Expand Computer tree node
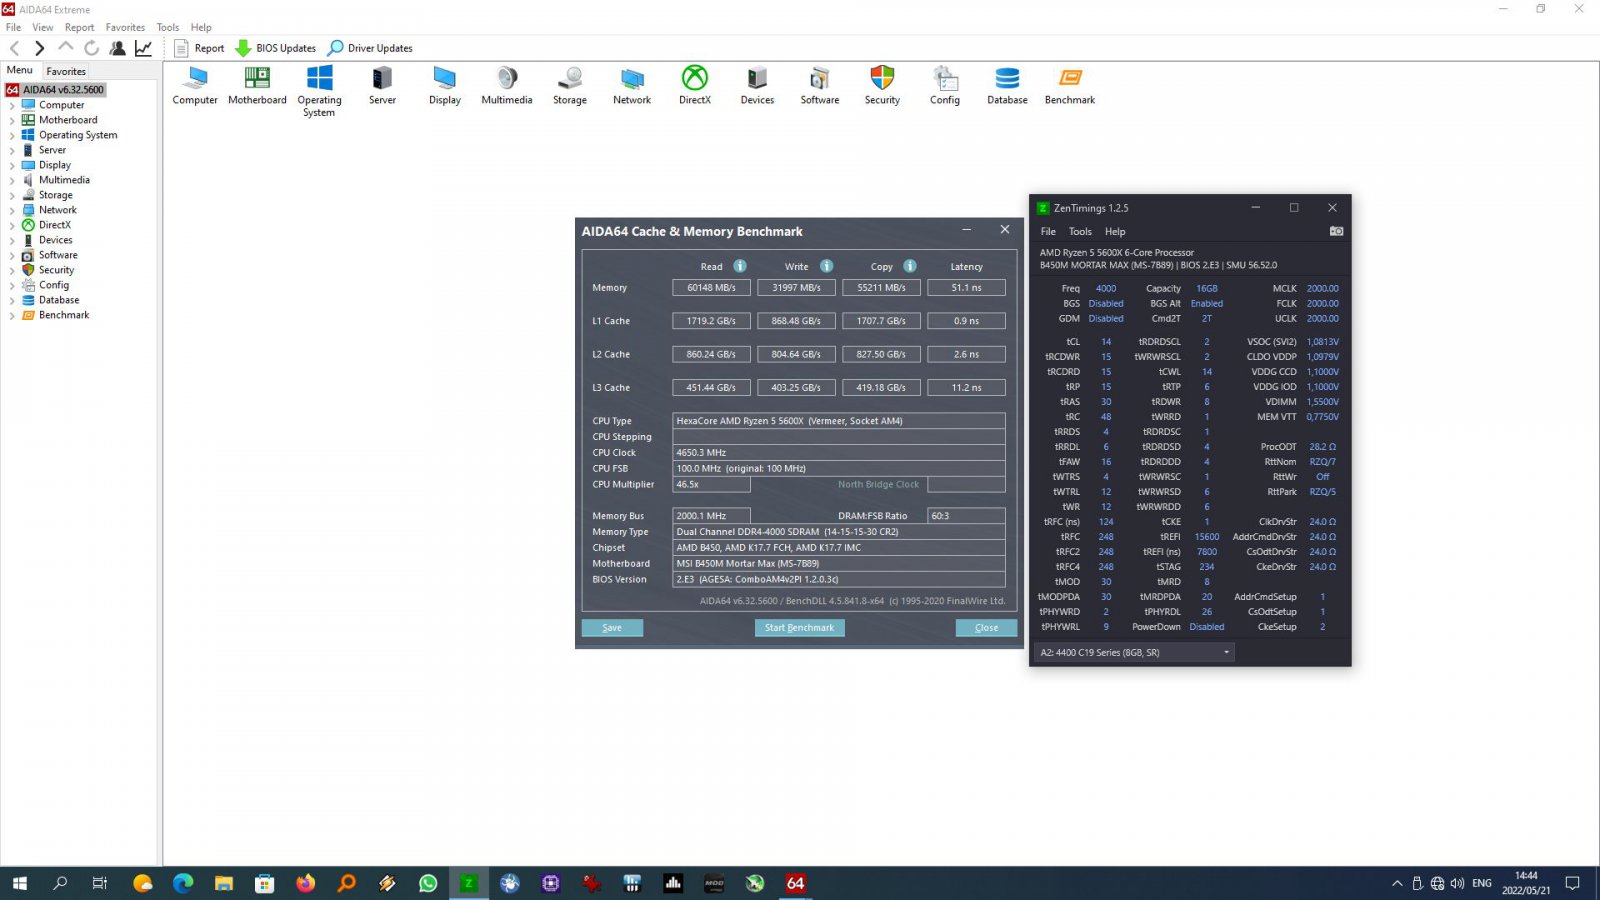Screen dimensions: 1600x900 coord(12,105)
